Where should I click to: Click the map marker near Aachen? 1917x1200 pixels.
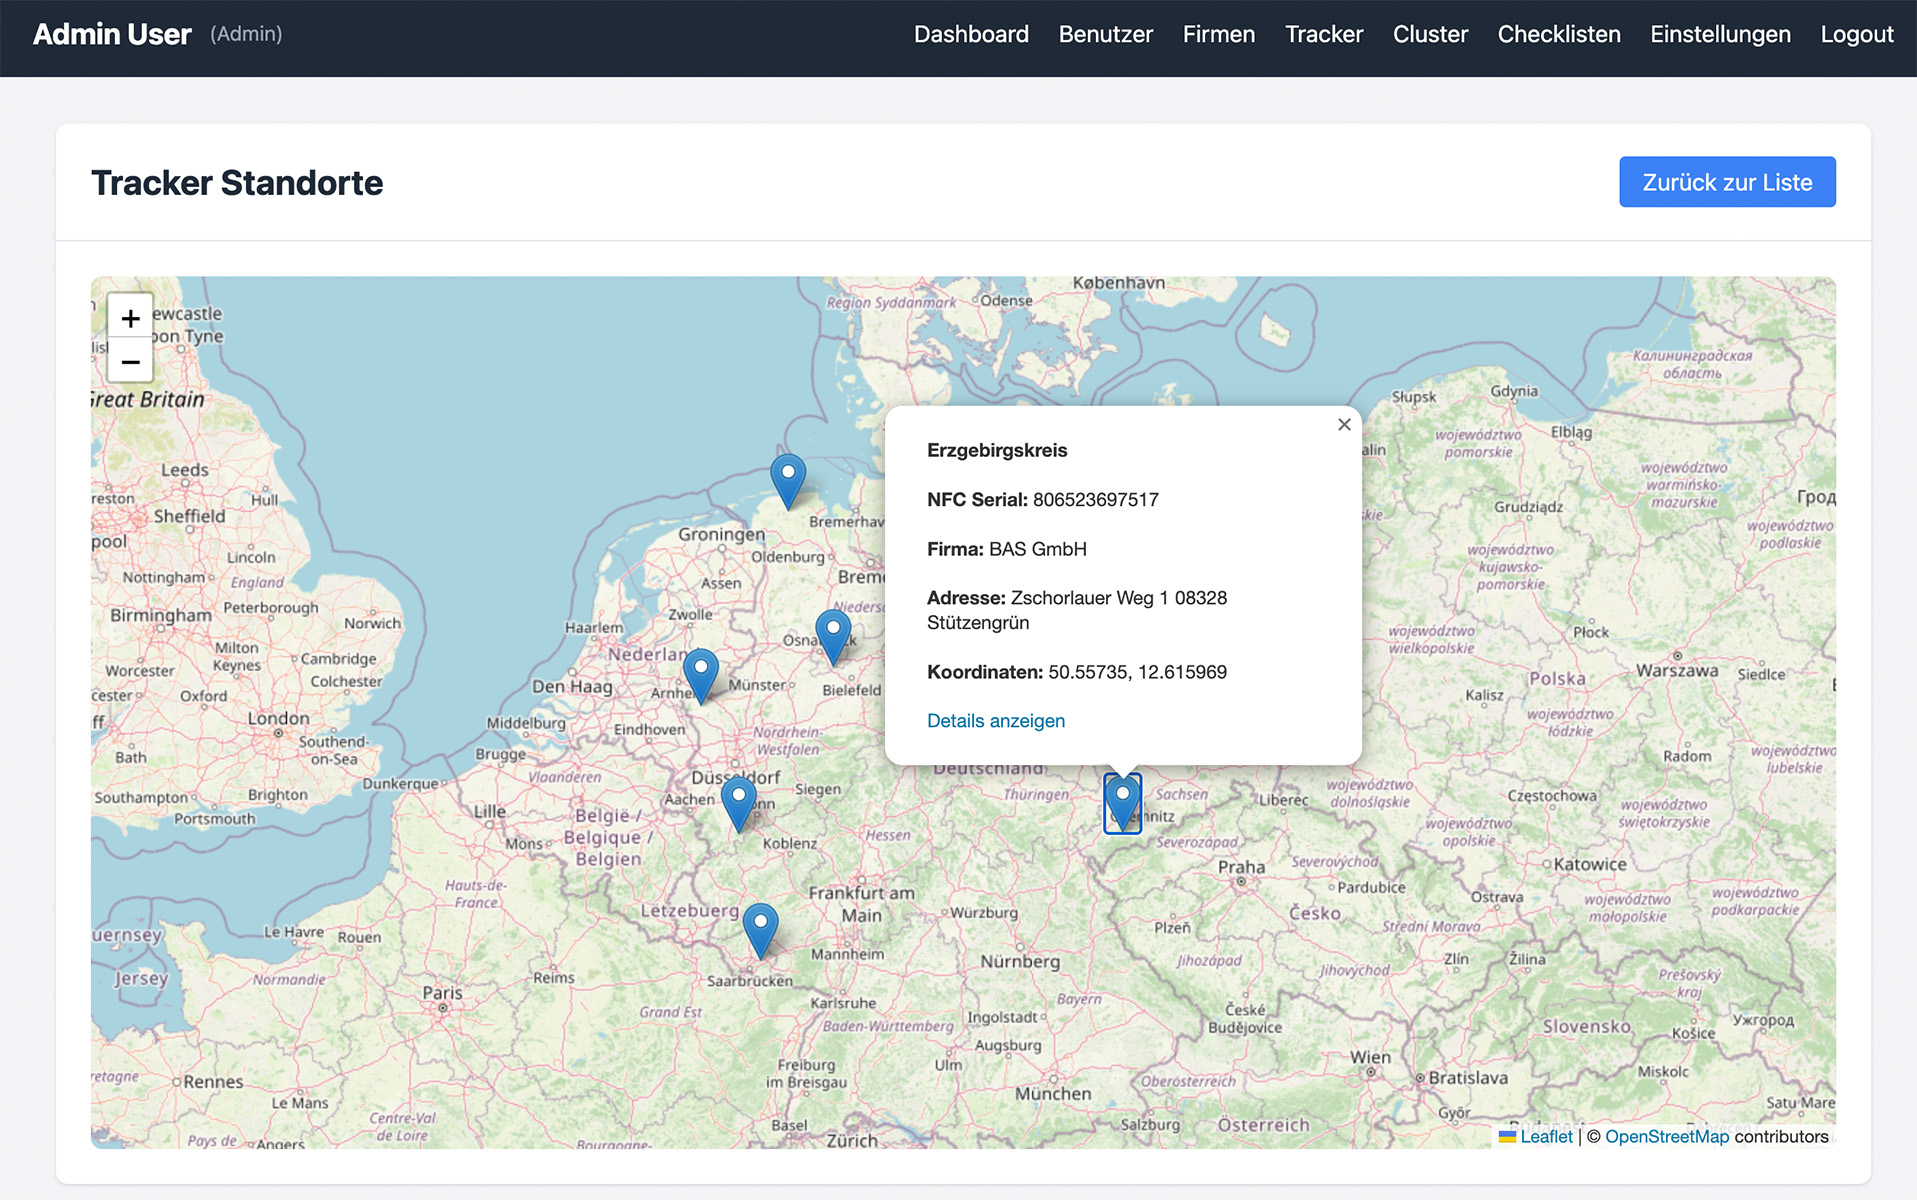739,802
